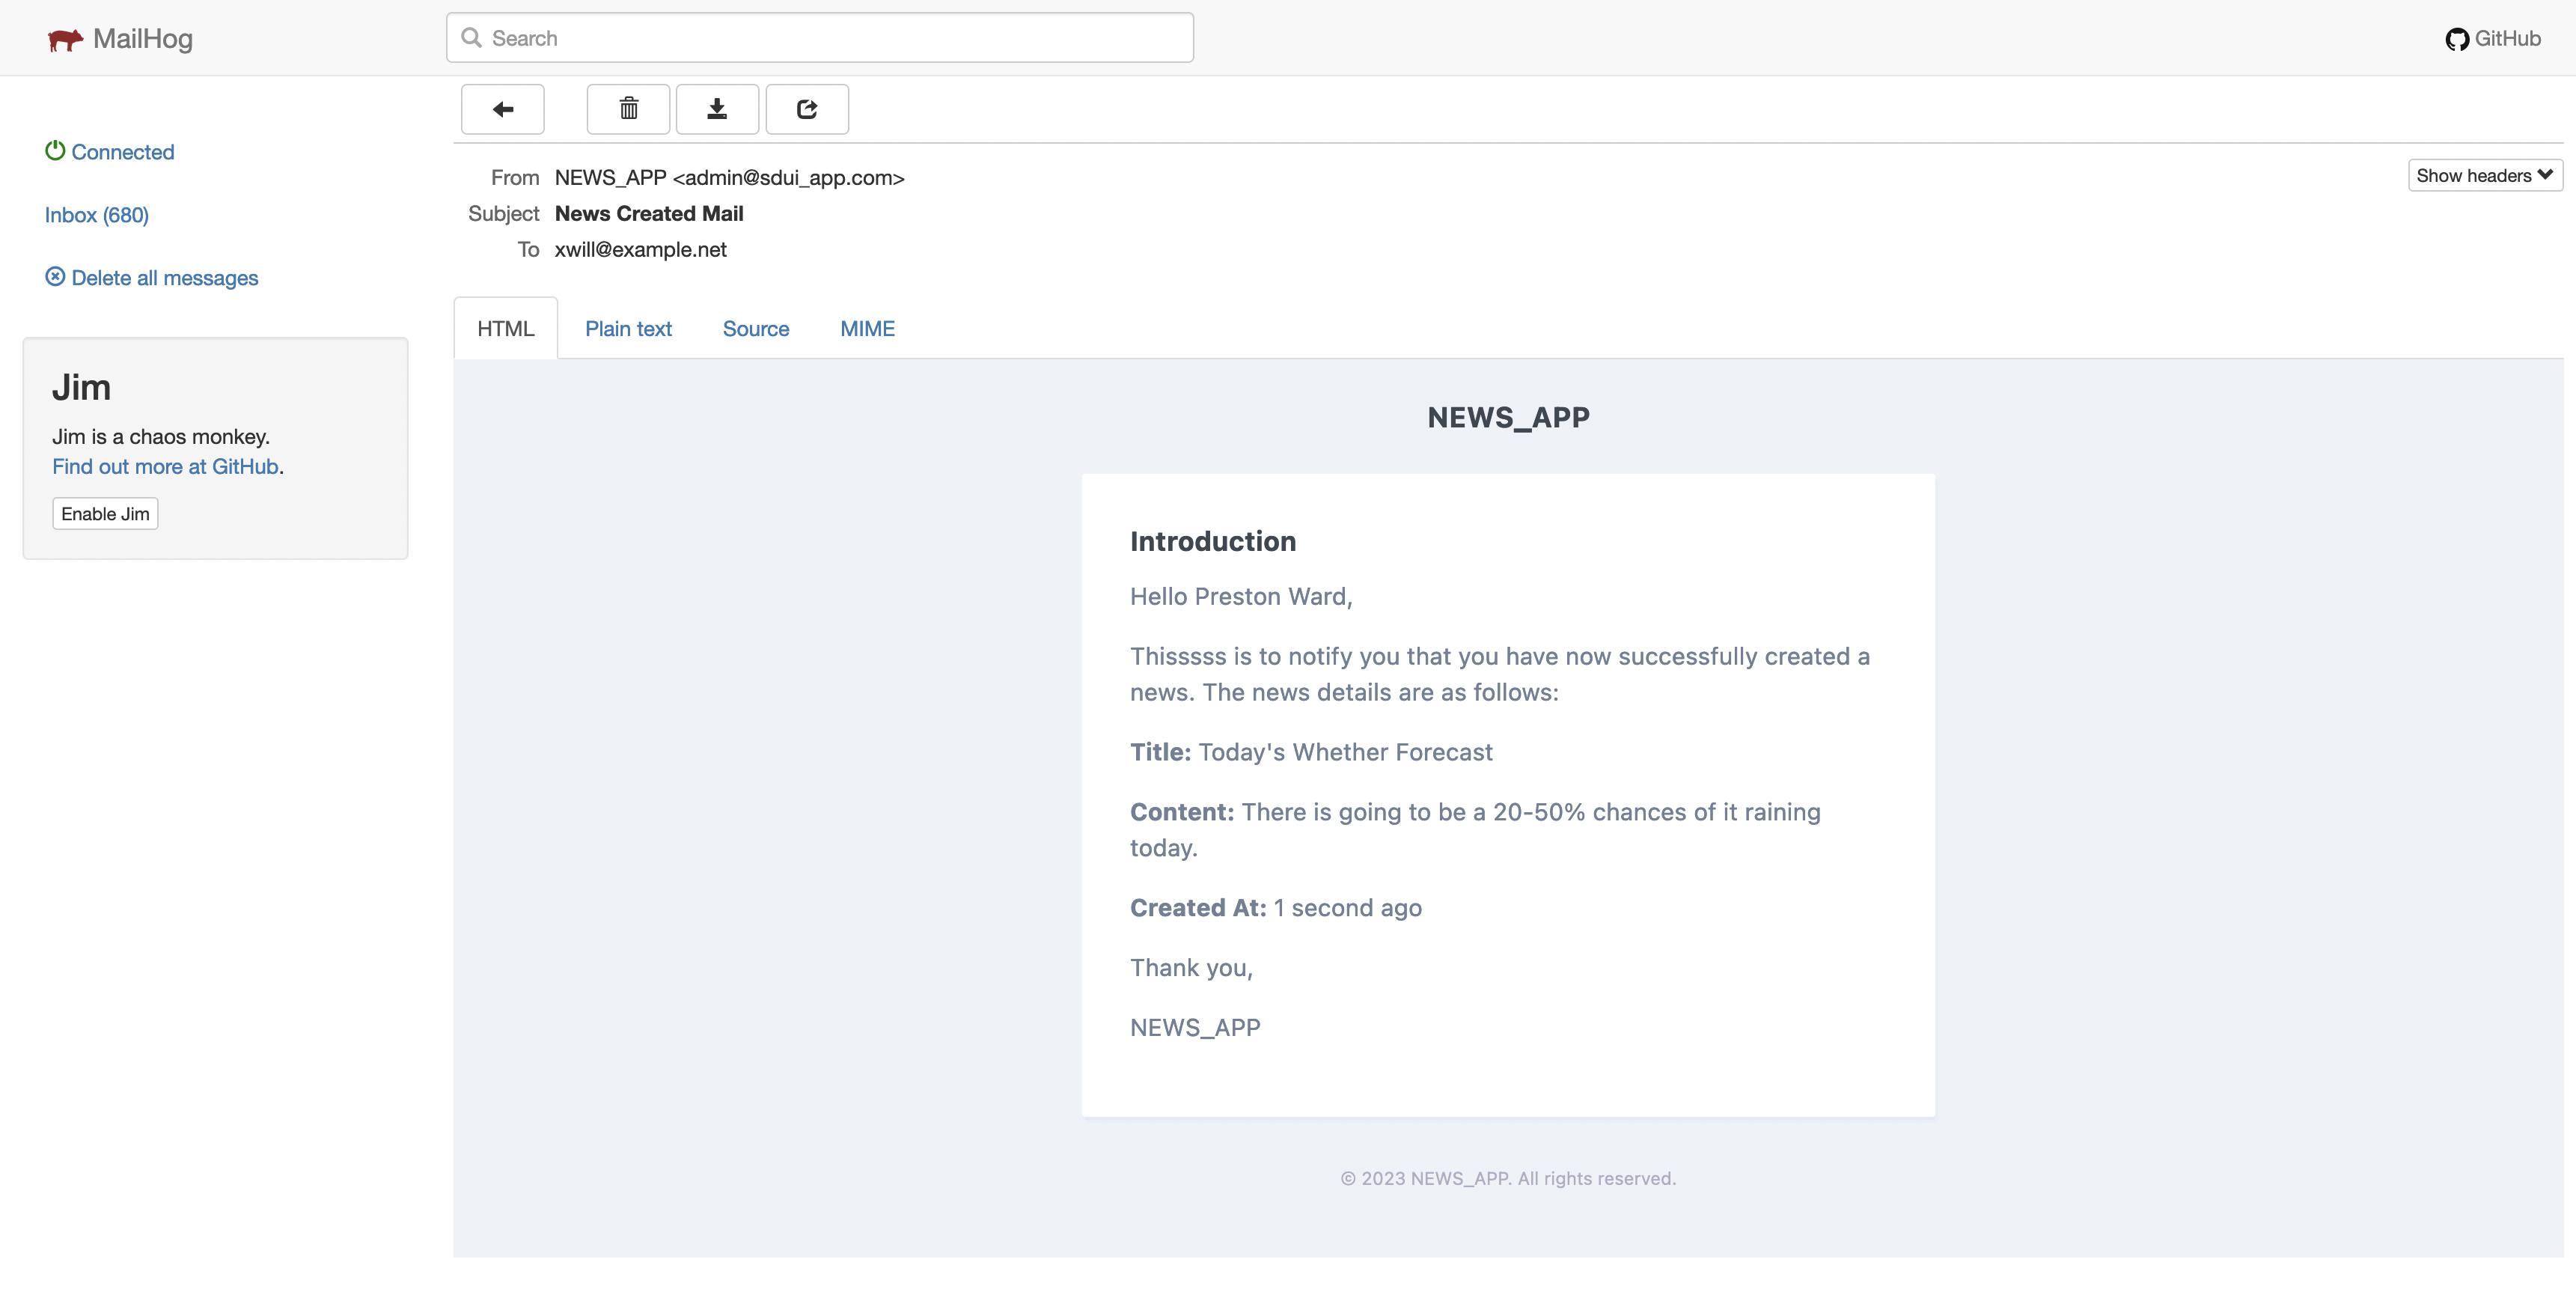Open the Inbox (680) folder
Screen dimensions: 2576x1295
click(x=96, y=215)
